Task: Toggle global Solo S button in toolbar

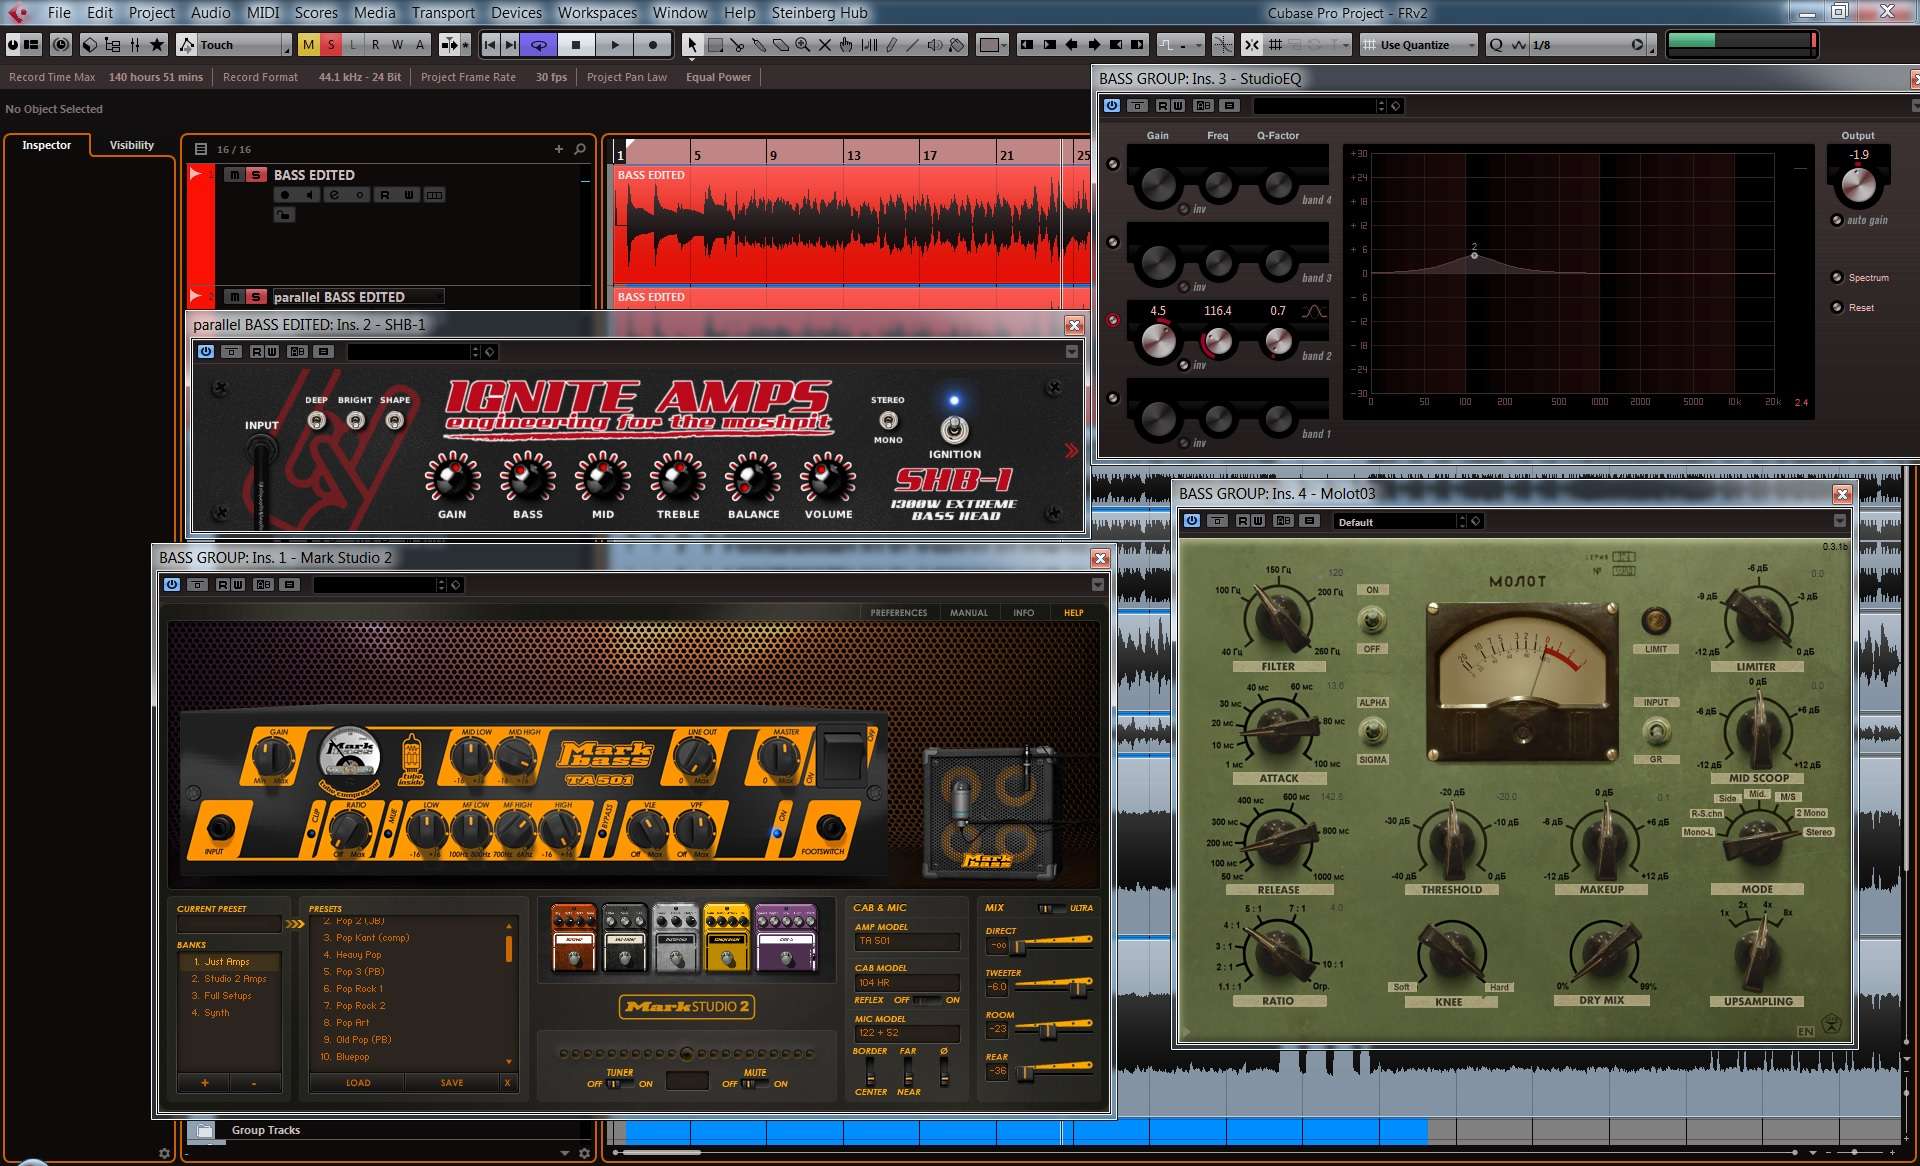Action: 331,45
